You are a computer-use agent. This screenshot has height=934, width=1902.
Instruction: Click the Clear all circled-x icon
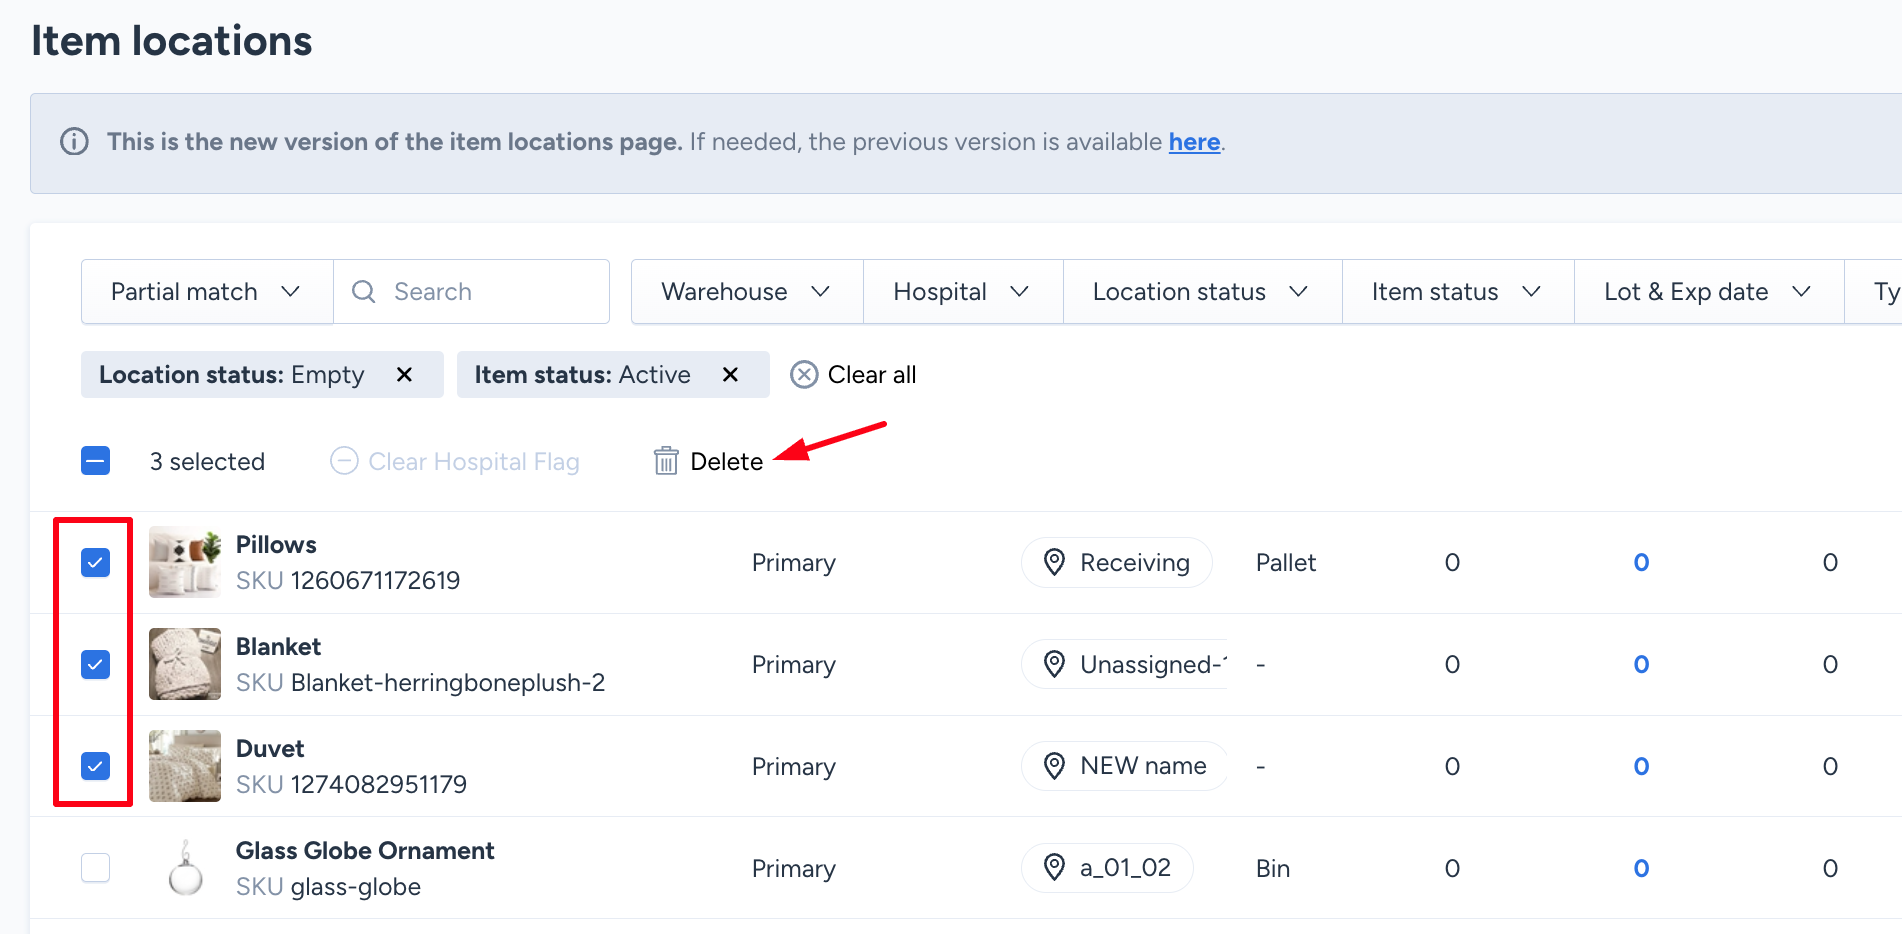point(804,374)
